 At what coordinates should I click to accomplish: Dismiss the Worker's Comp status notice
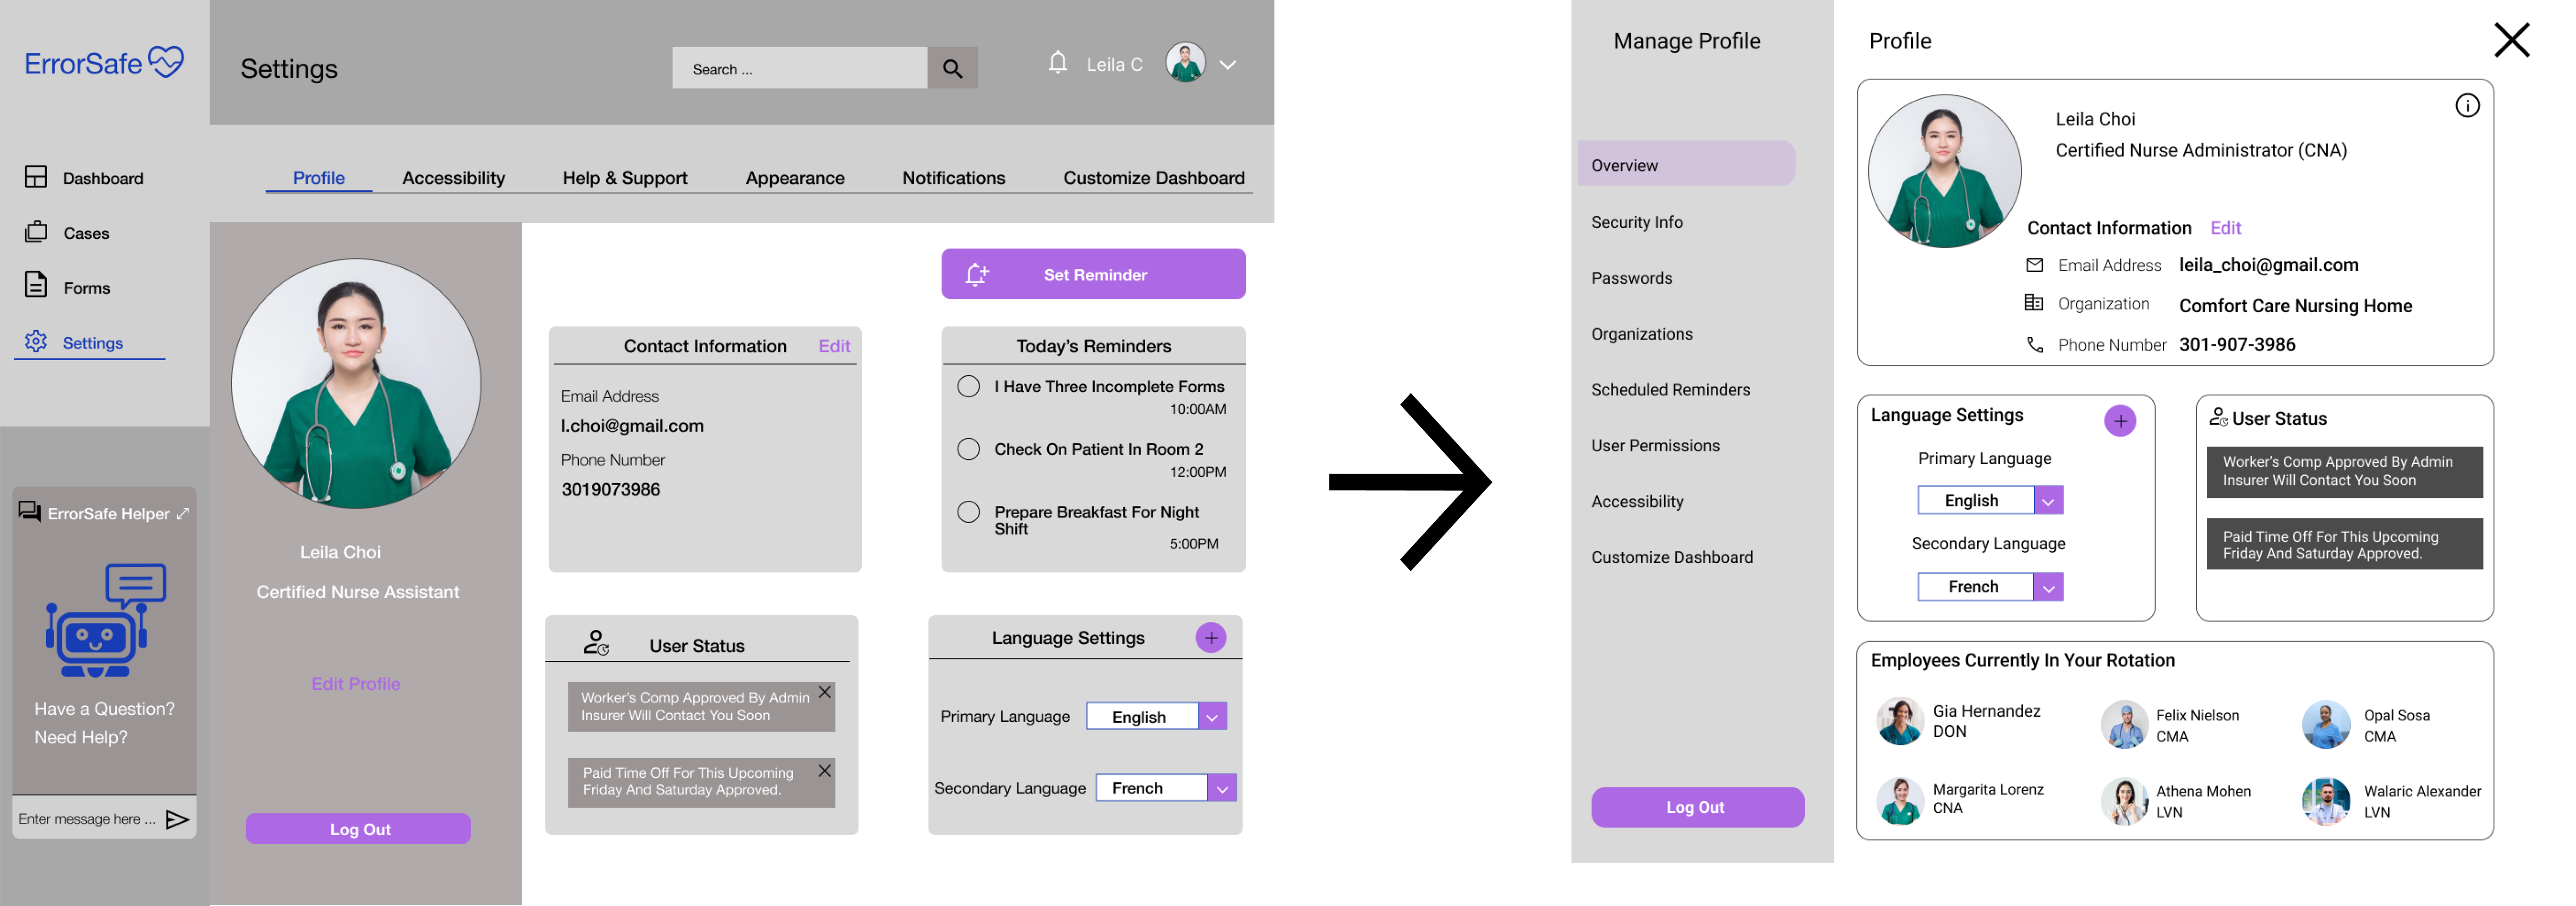(825, 692)
